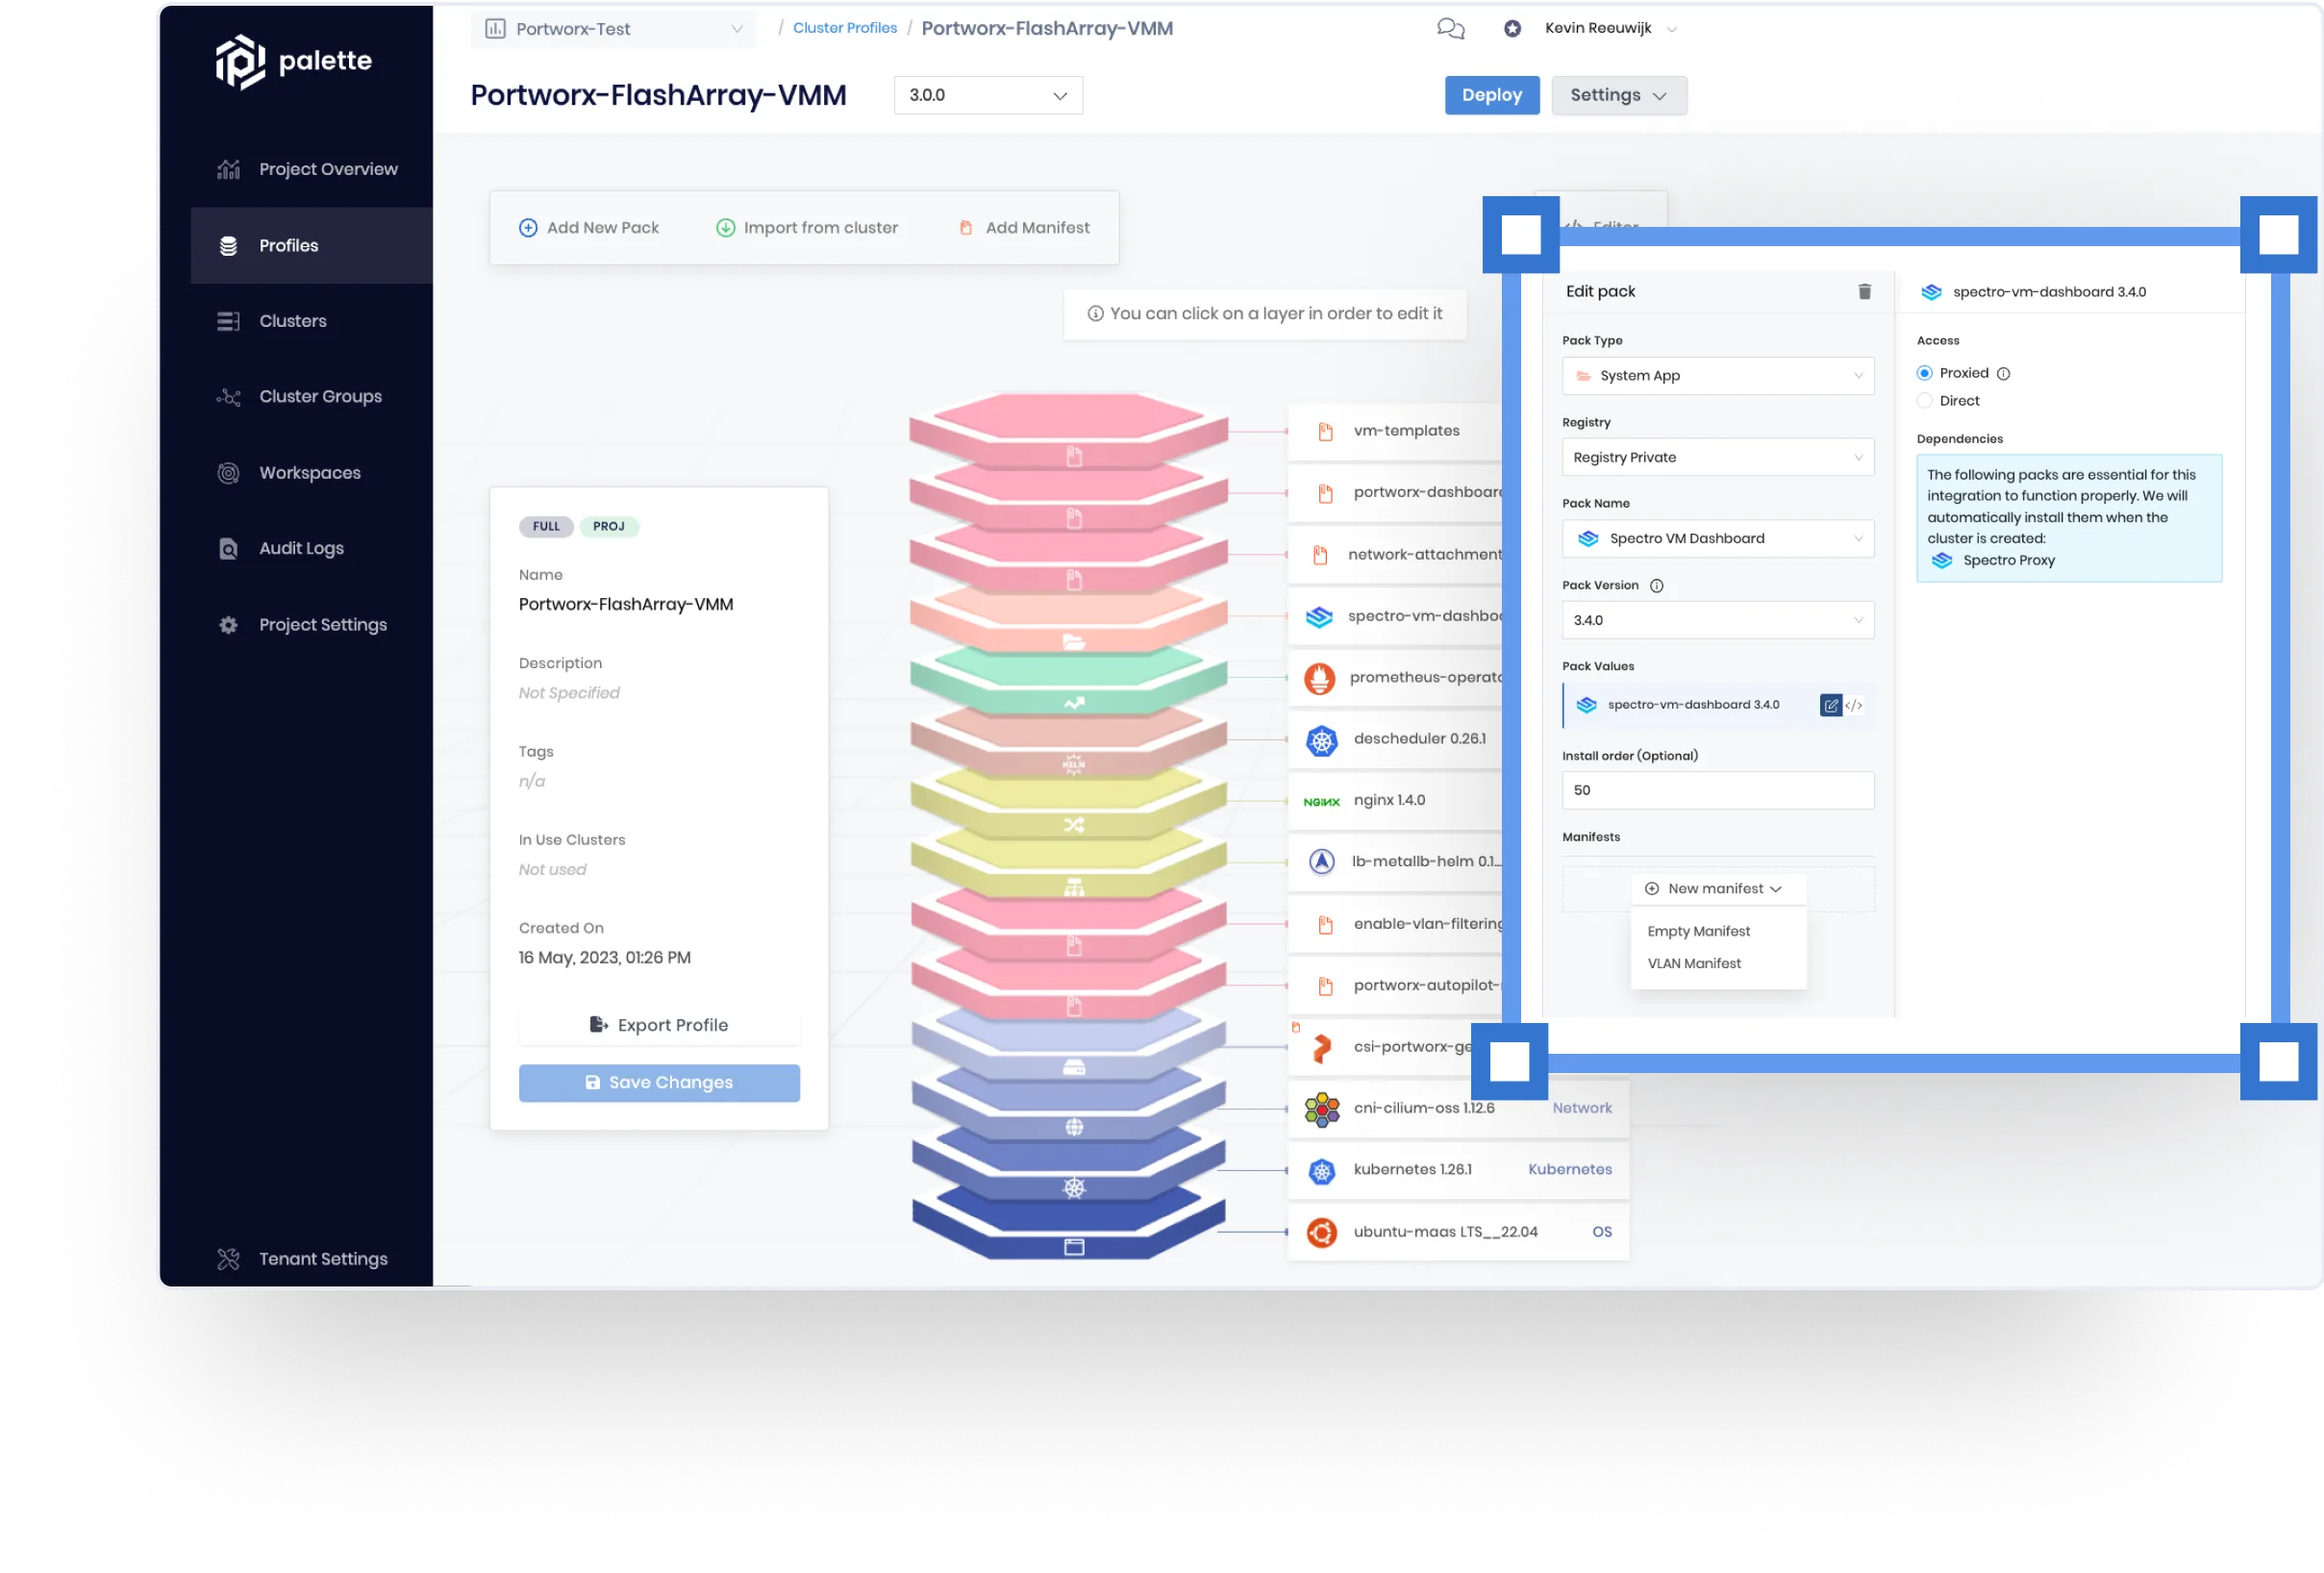Select the bottom dark blue OS hexagon layer
This screenshot has height=1573, width=2324.
coord(1068,1224)
